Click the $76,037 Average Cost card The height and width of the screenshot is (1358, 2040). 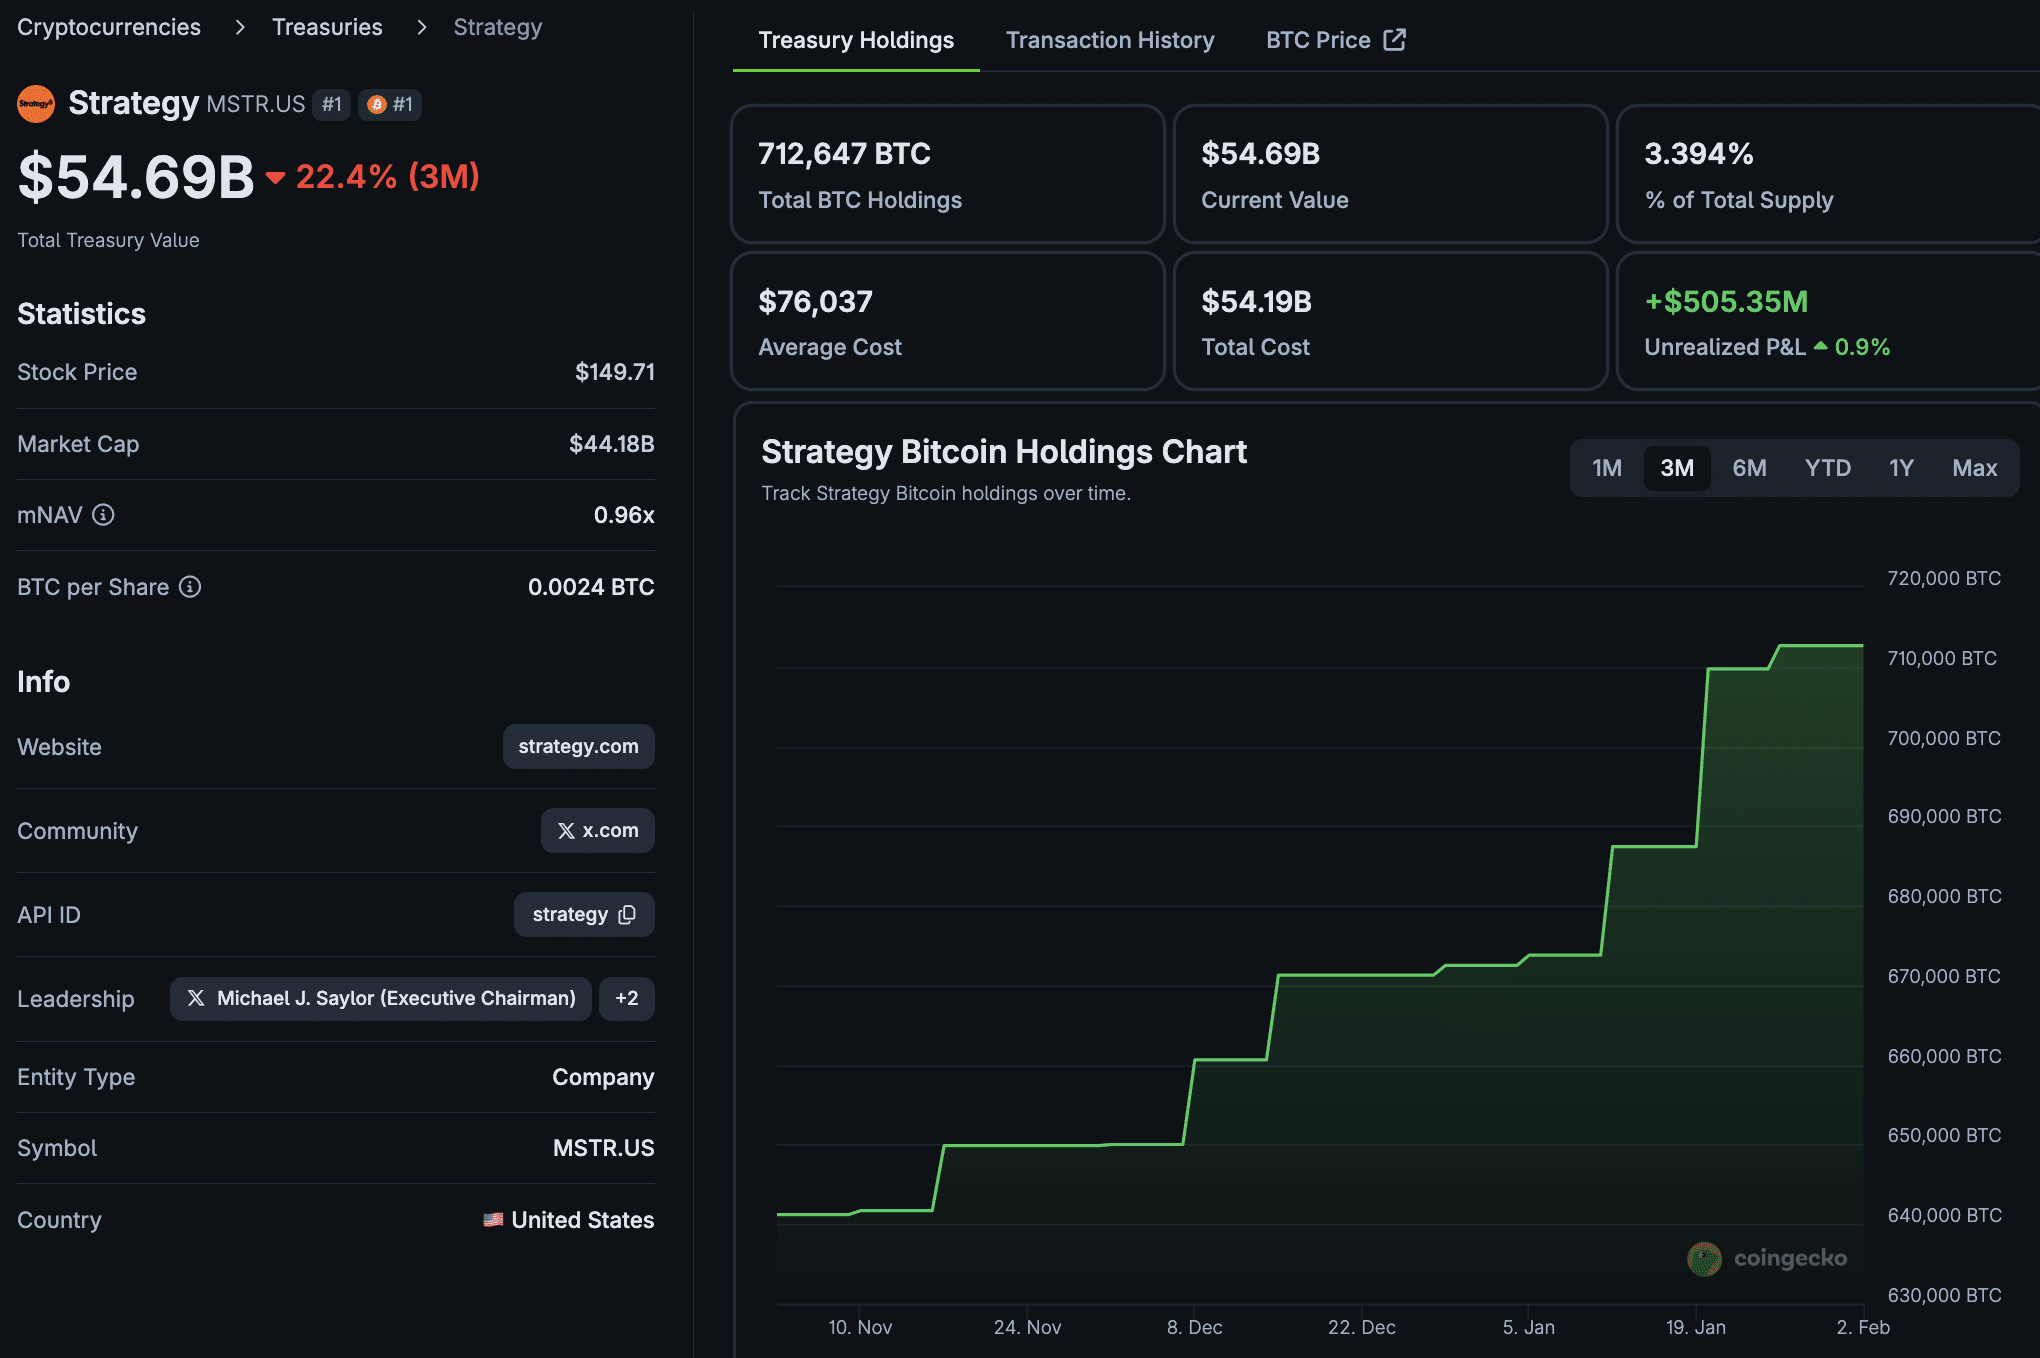(x=948, y=321)
